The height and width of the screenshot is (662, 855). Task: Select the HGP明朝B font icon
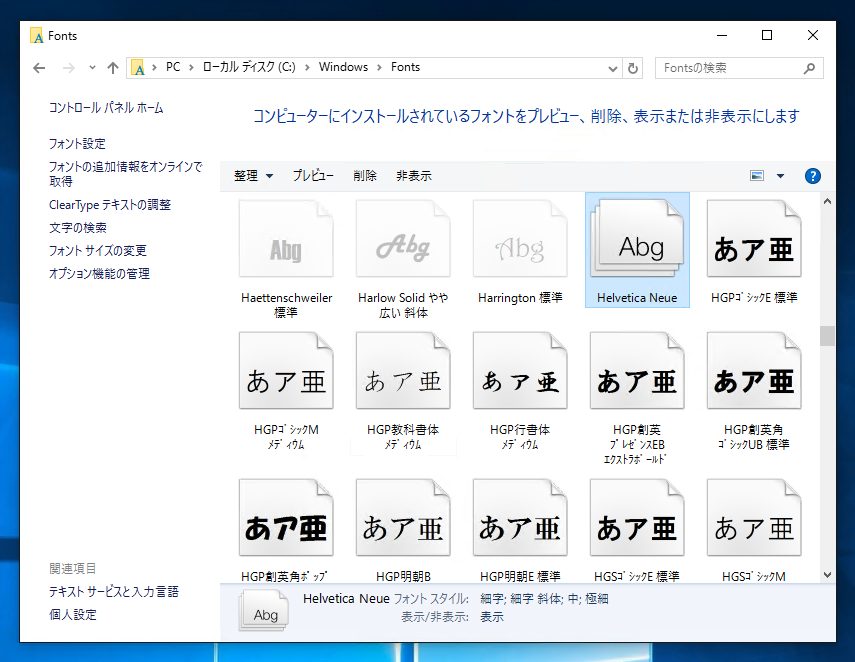coord(403,517)
